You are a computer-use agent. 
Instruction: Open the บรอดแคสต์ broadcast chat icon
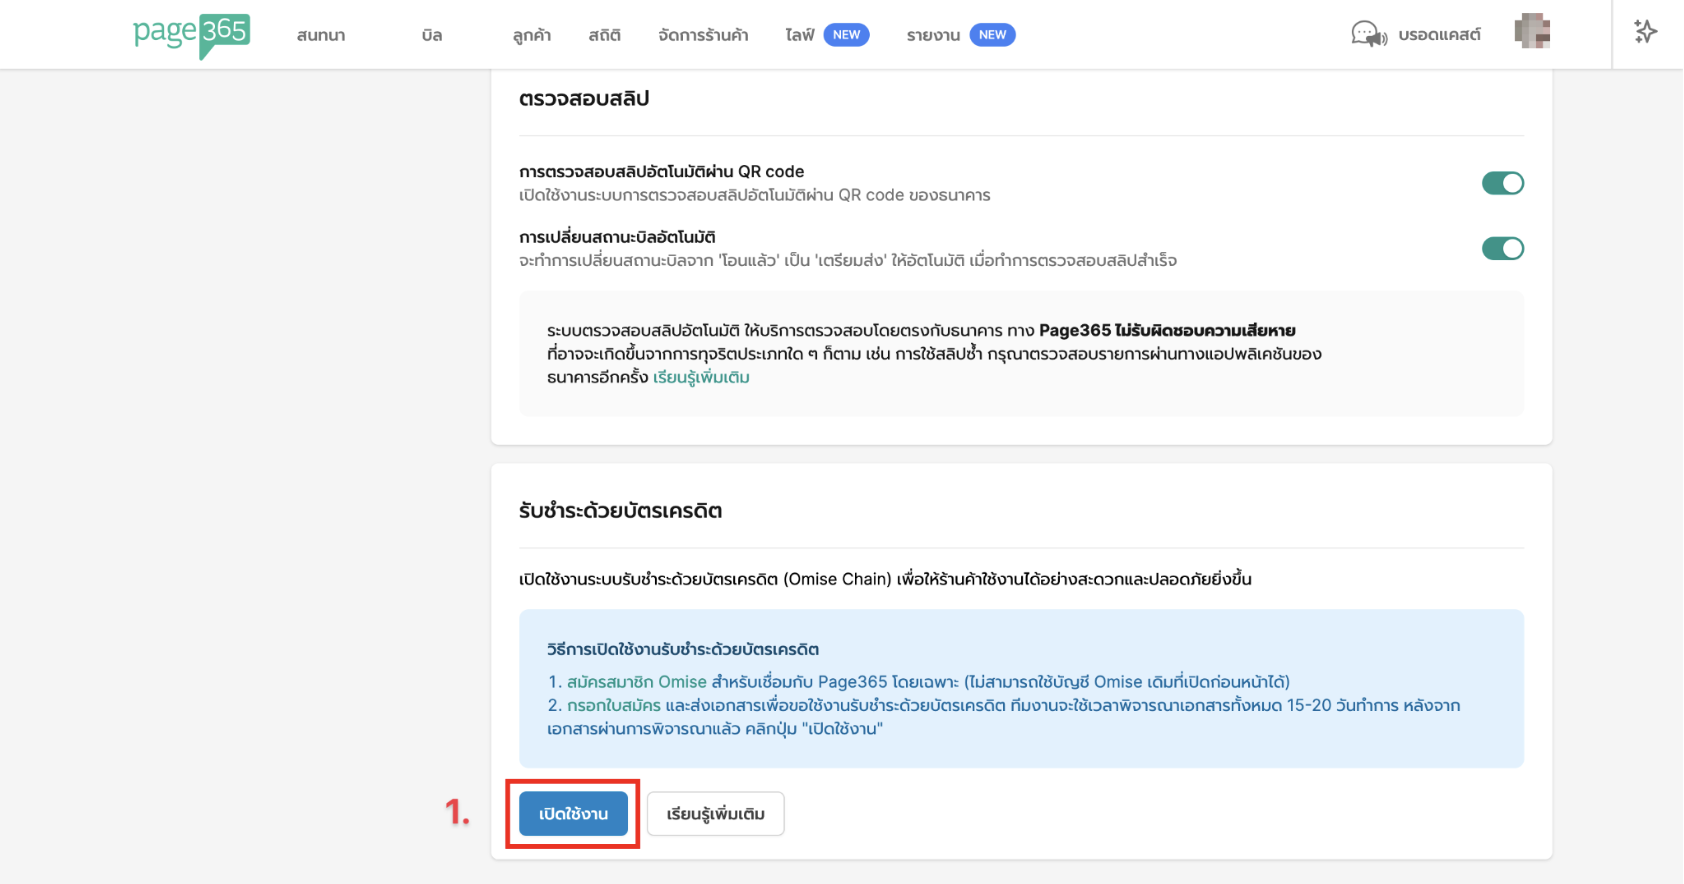pyautogui.click(x=1369, y=35)
